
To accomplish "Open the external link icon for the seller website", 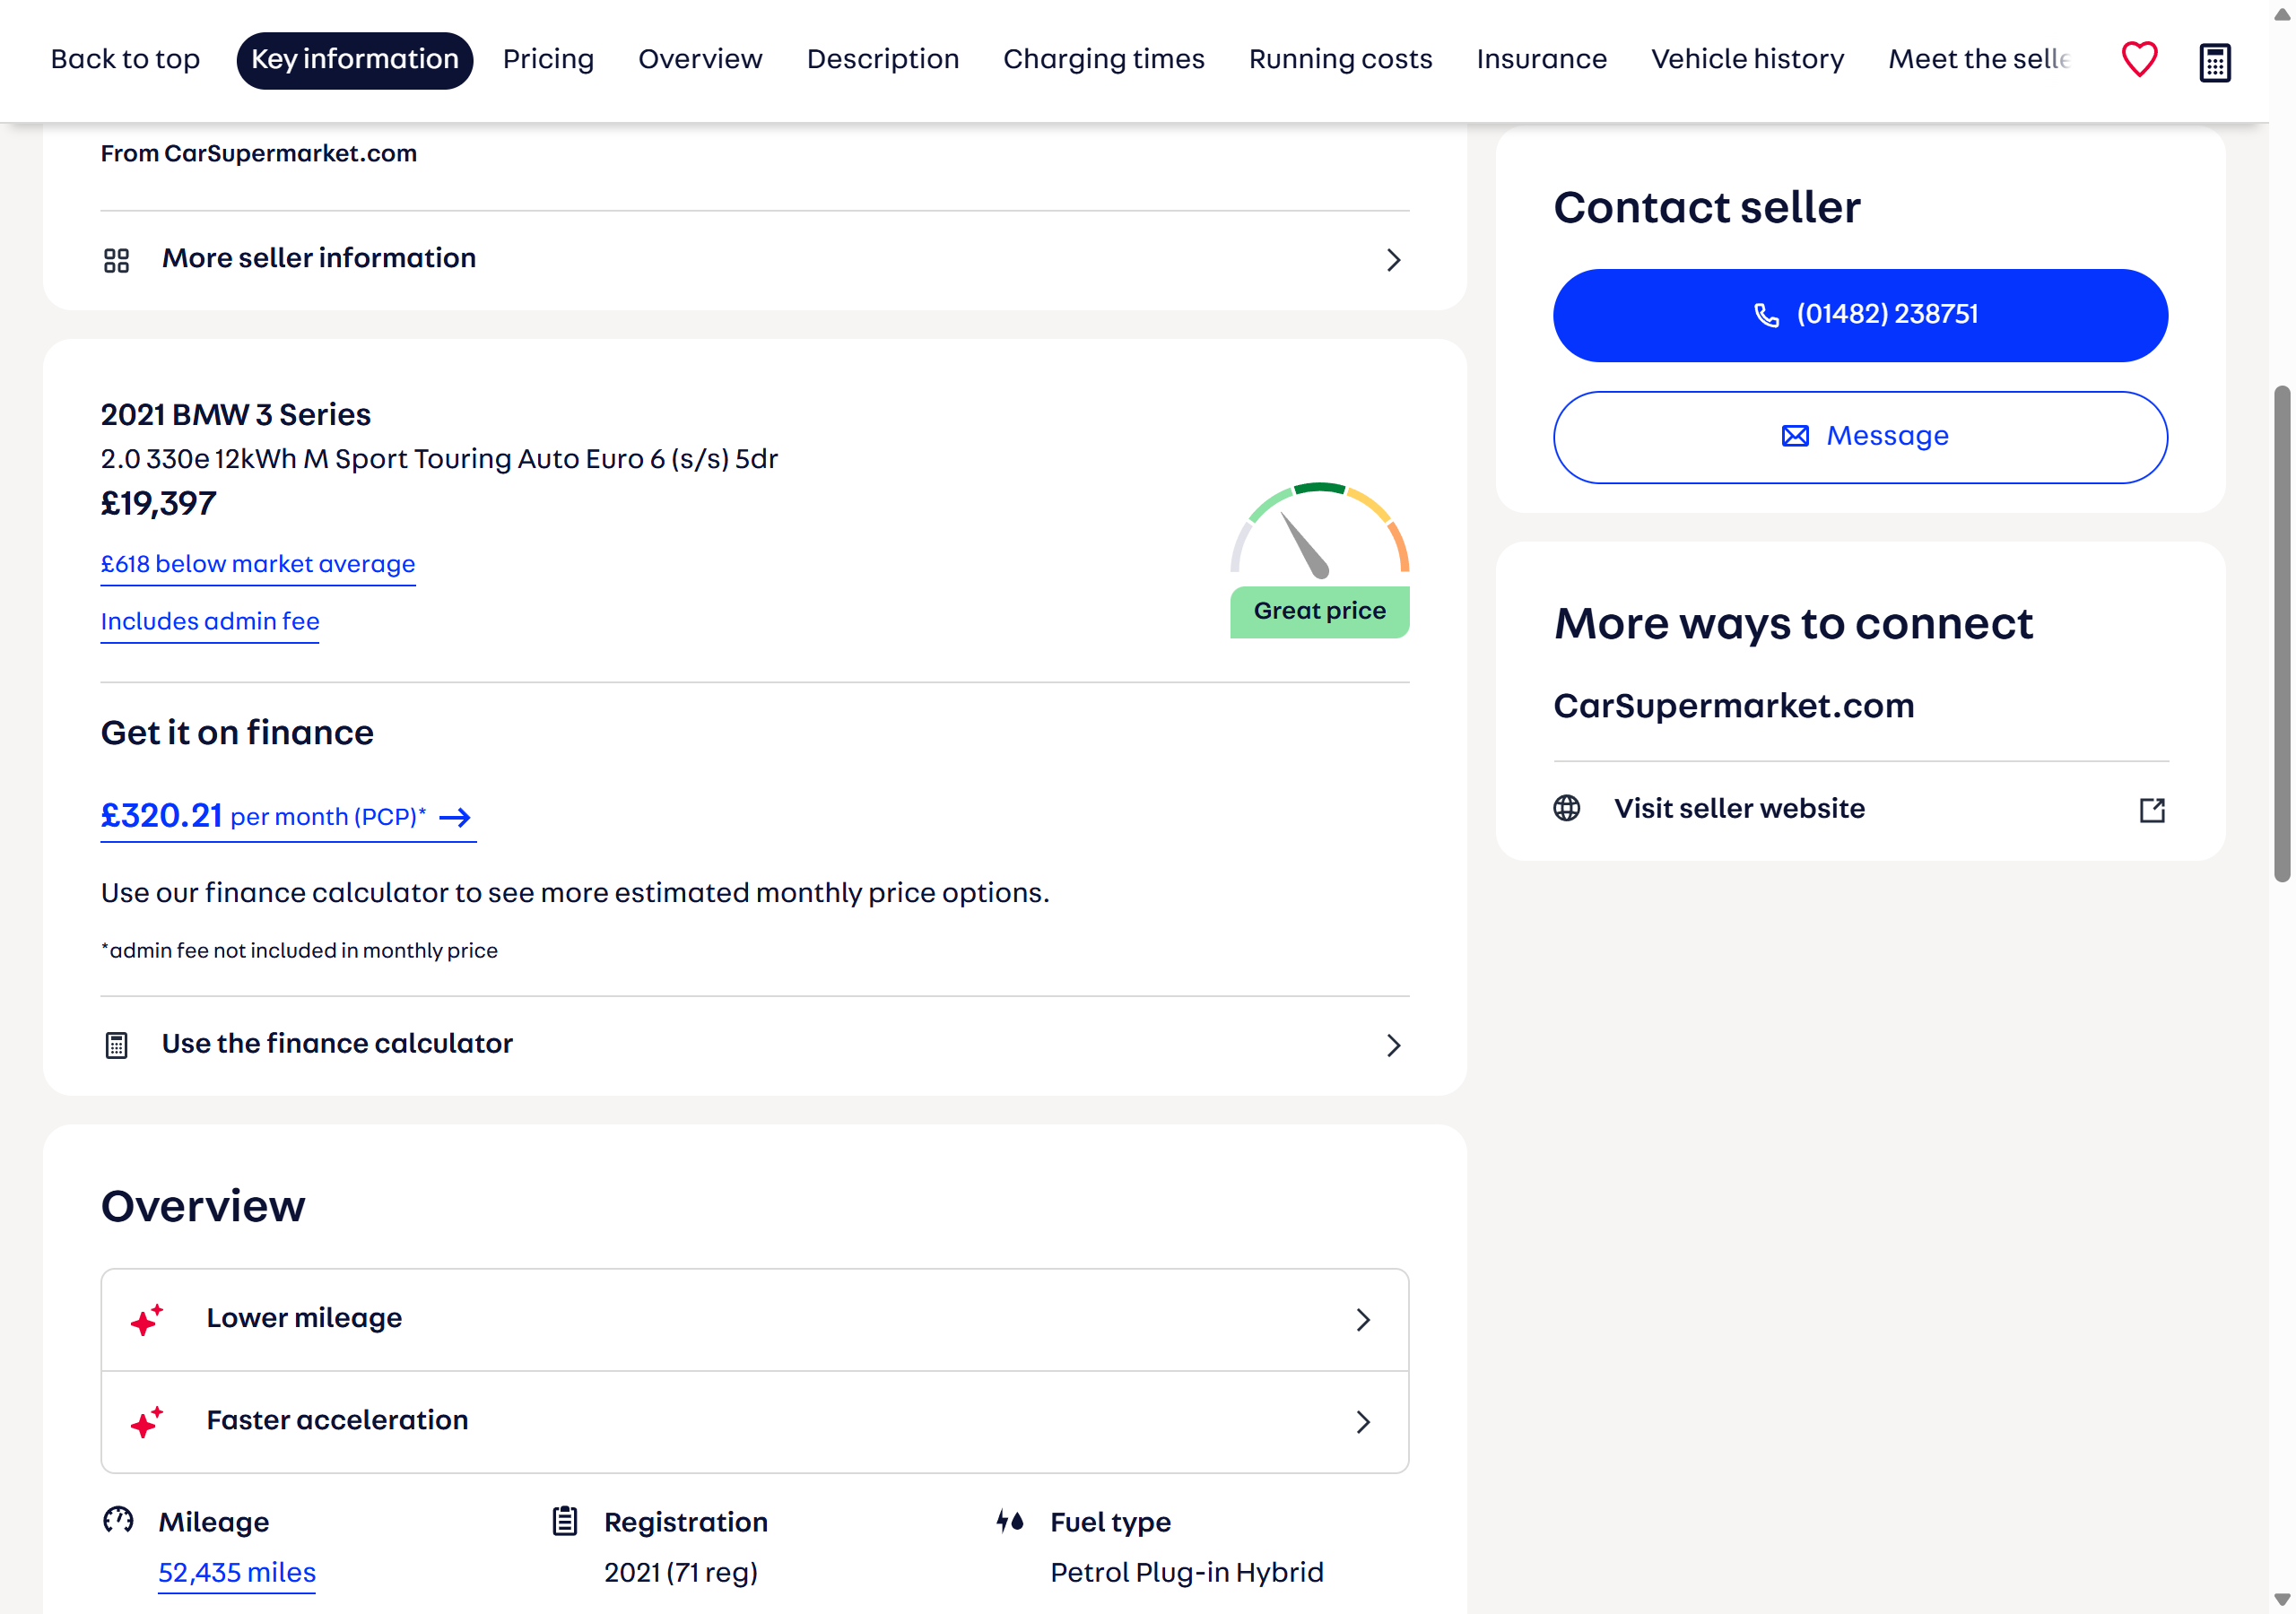I will tap(2152, 810).
